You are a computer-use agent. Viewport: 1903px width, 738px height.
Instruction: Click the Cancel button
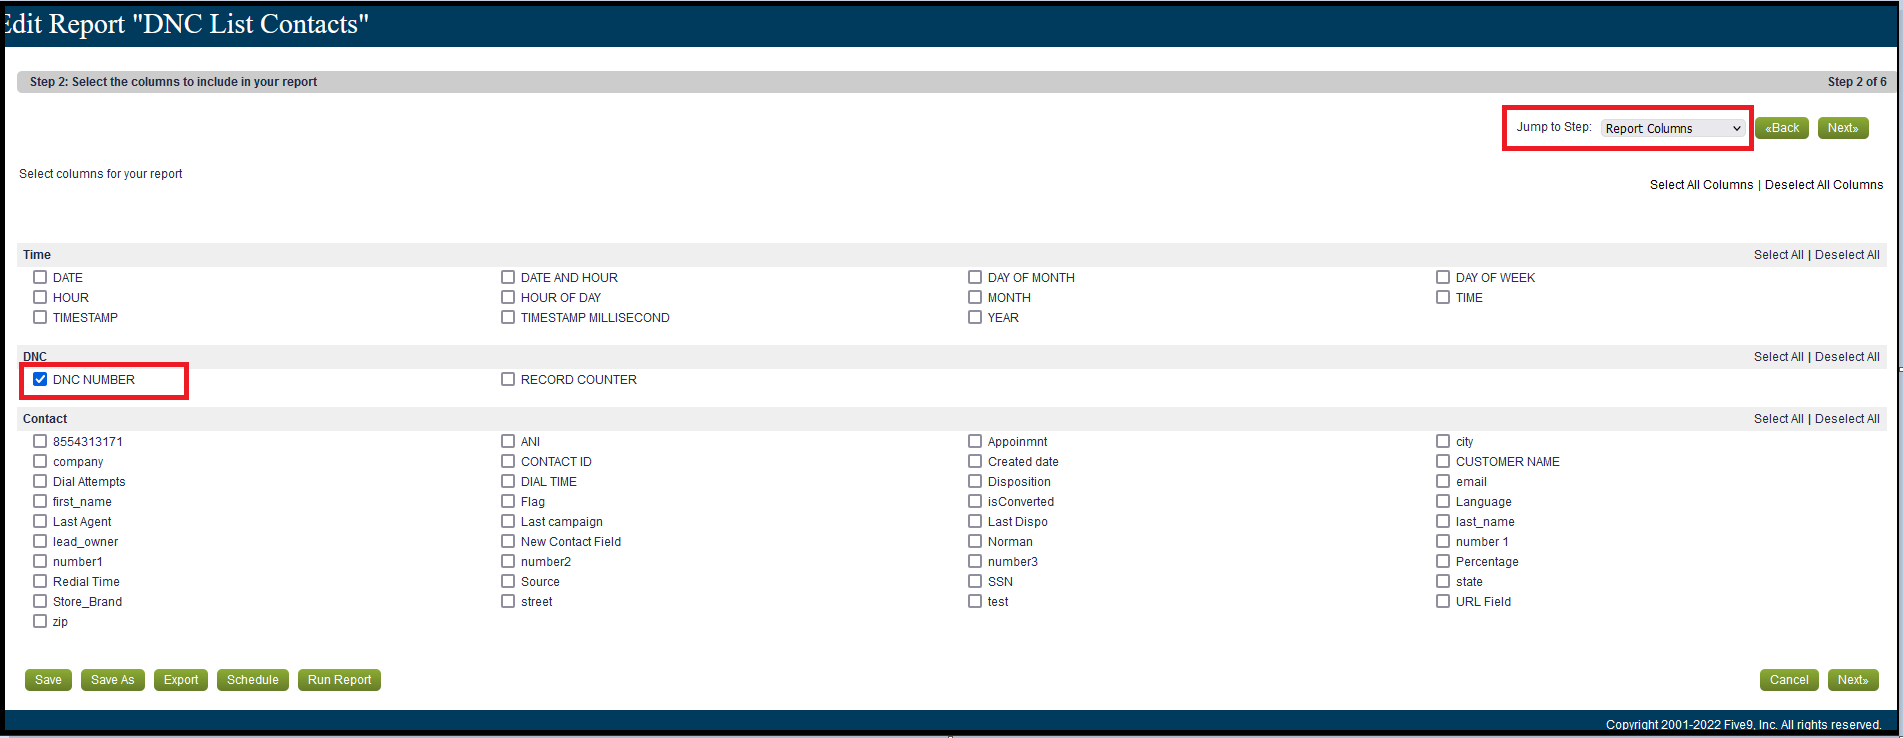click(1788, 680)
